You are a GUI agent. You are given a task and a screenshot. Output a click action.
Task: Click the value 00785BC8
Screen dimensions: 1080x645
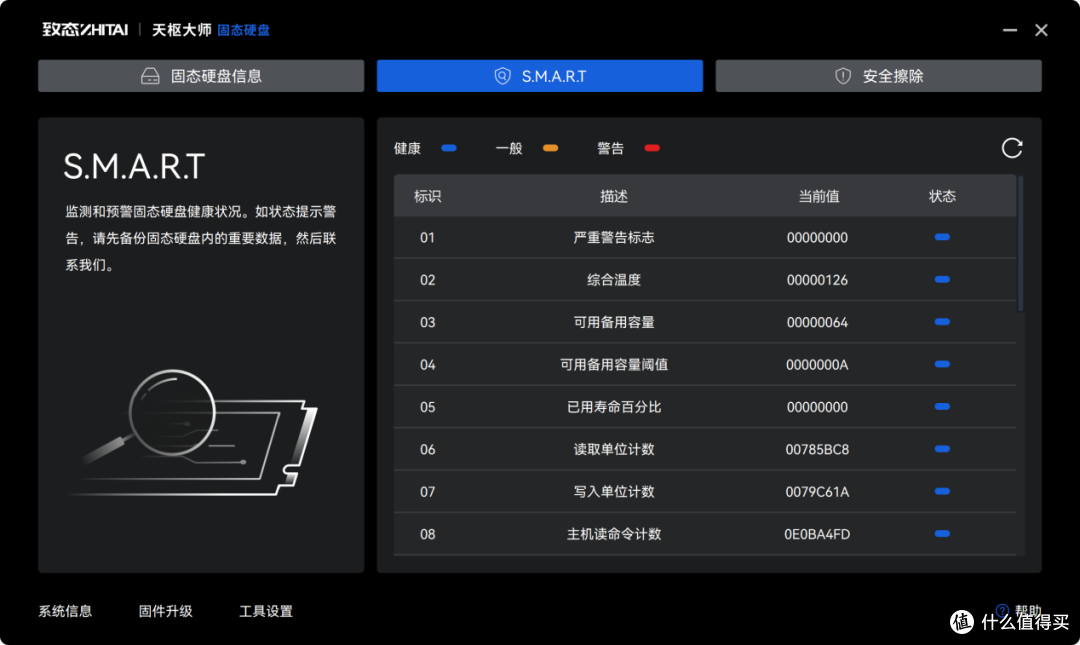[x=818, y=449]
